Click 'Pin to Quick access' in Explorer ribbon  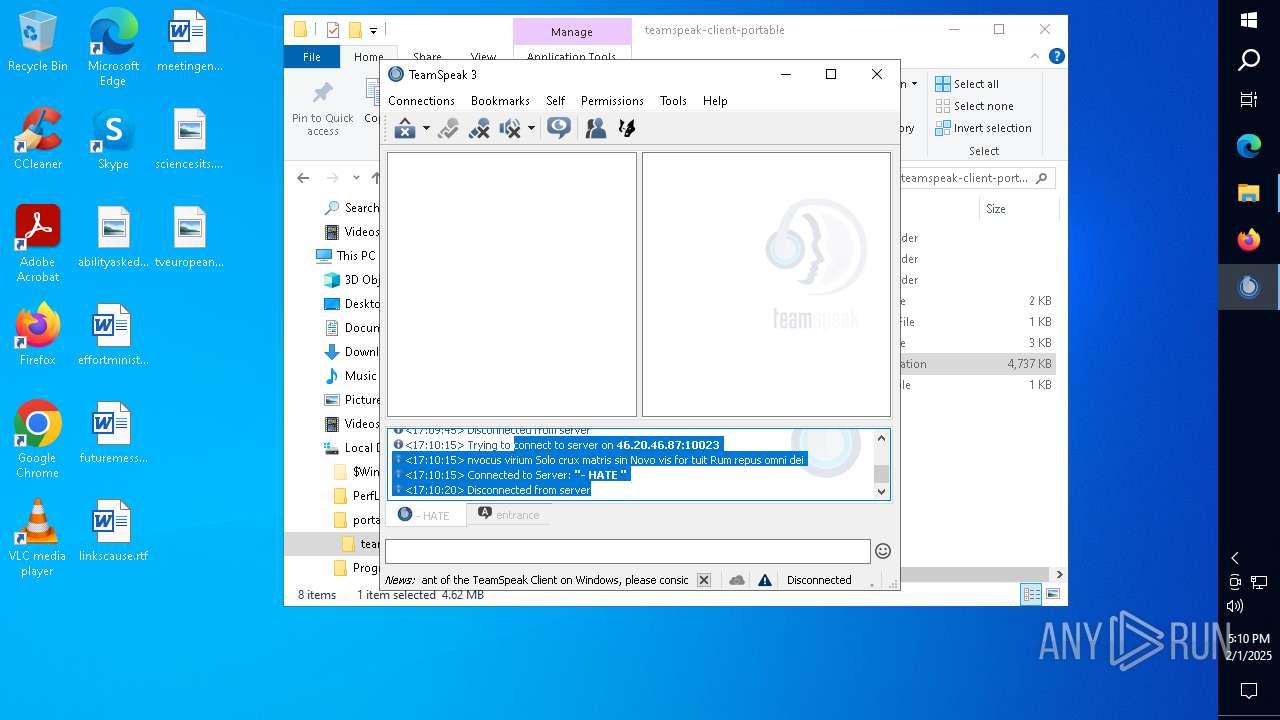pyautogui.click(x=323, y=110)
